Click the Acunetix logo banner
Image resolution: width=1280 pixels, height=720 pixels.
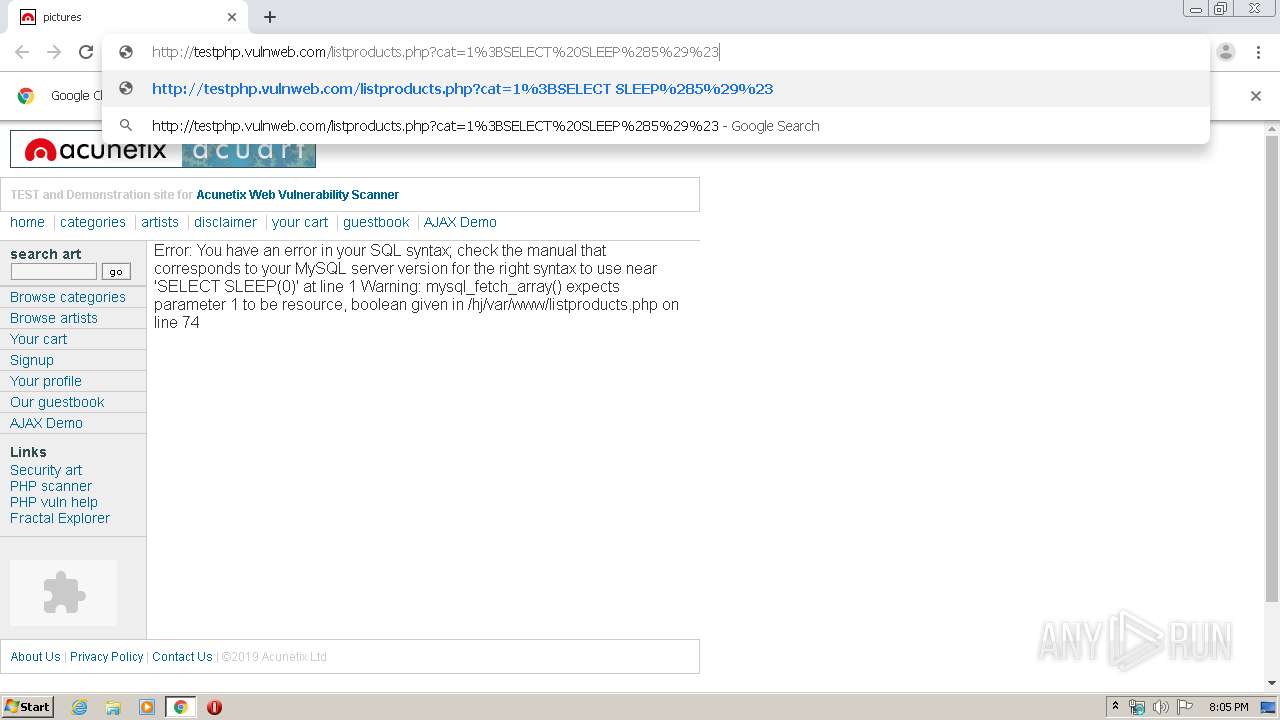[x=163, y=150]
